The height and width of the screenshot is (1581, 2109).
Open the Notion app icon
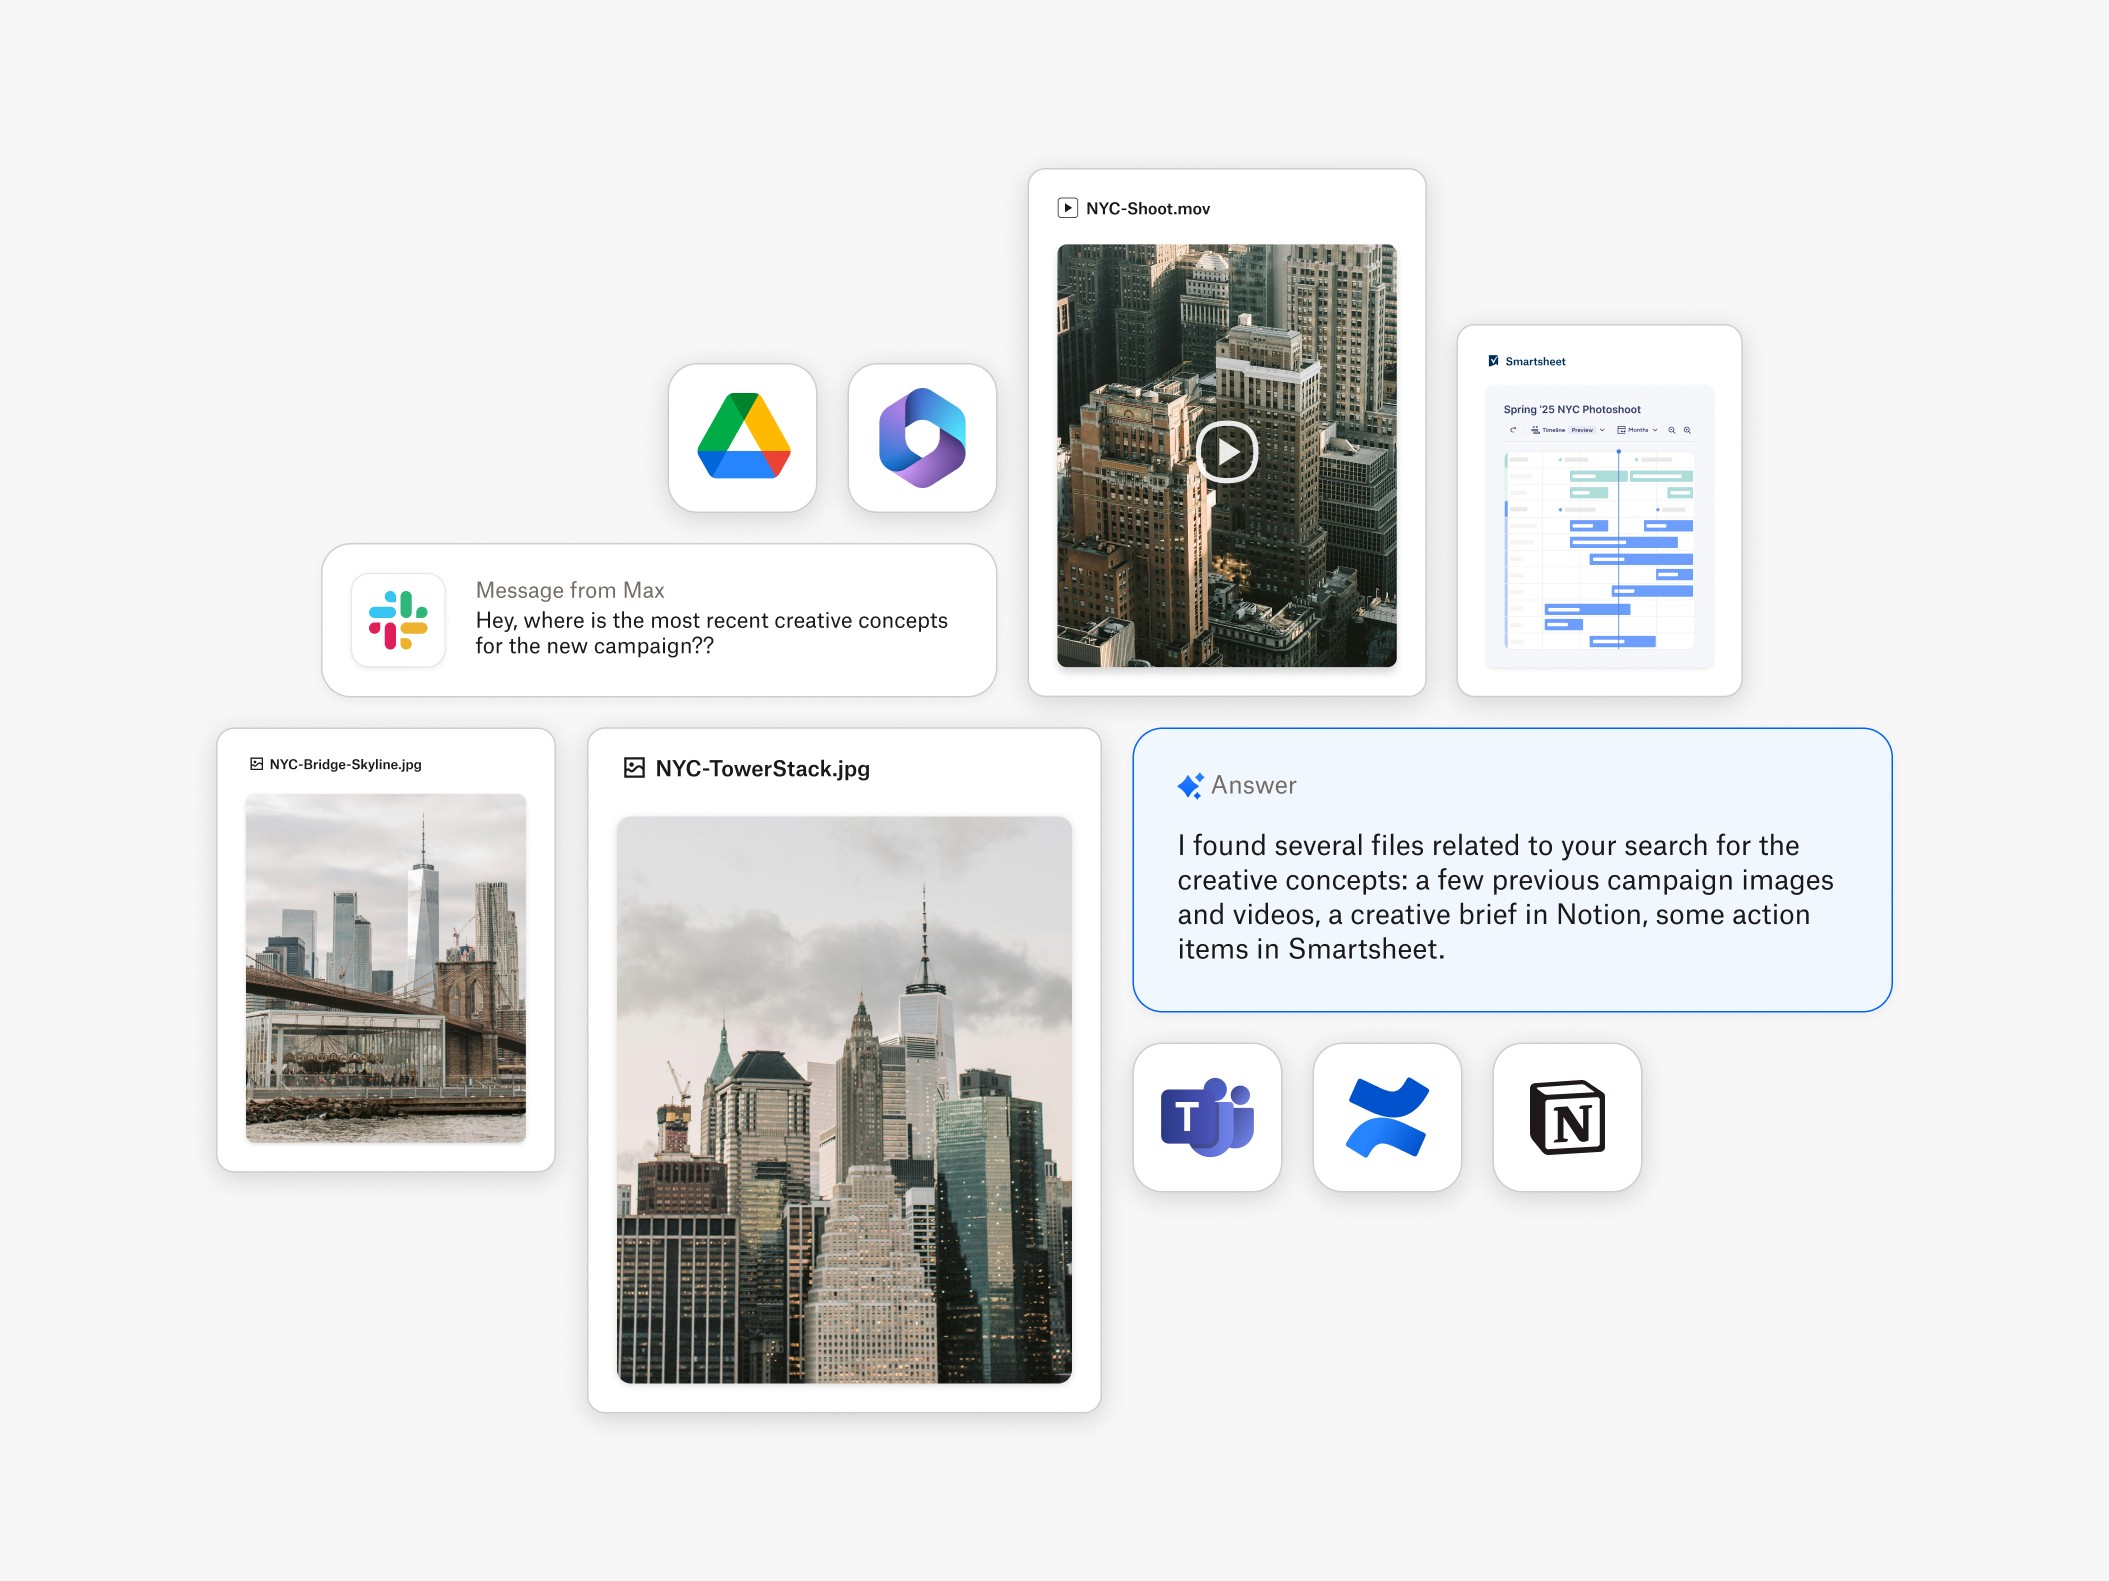pyautogui.click(x=1567, y=1117)
